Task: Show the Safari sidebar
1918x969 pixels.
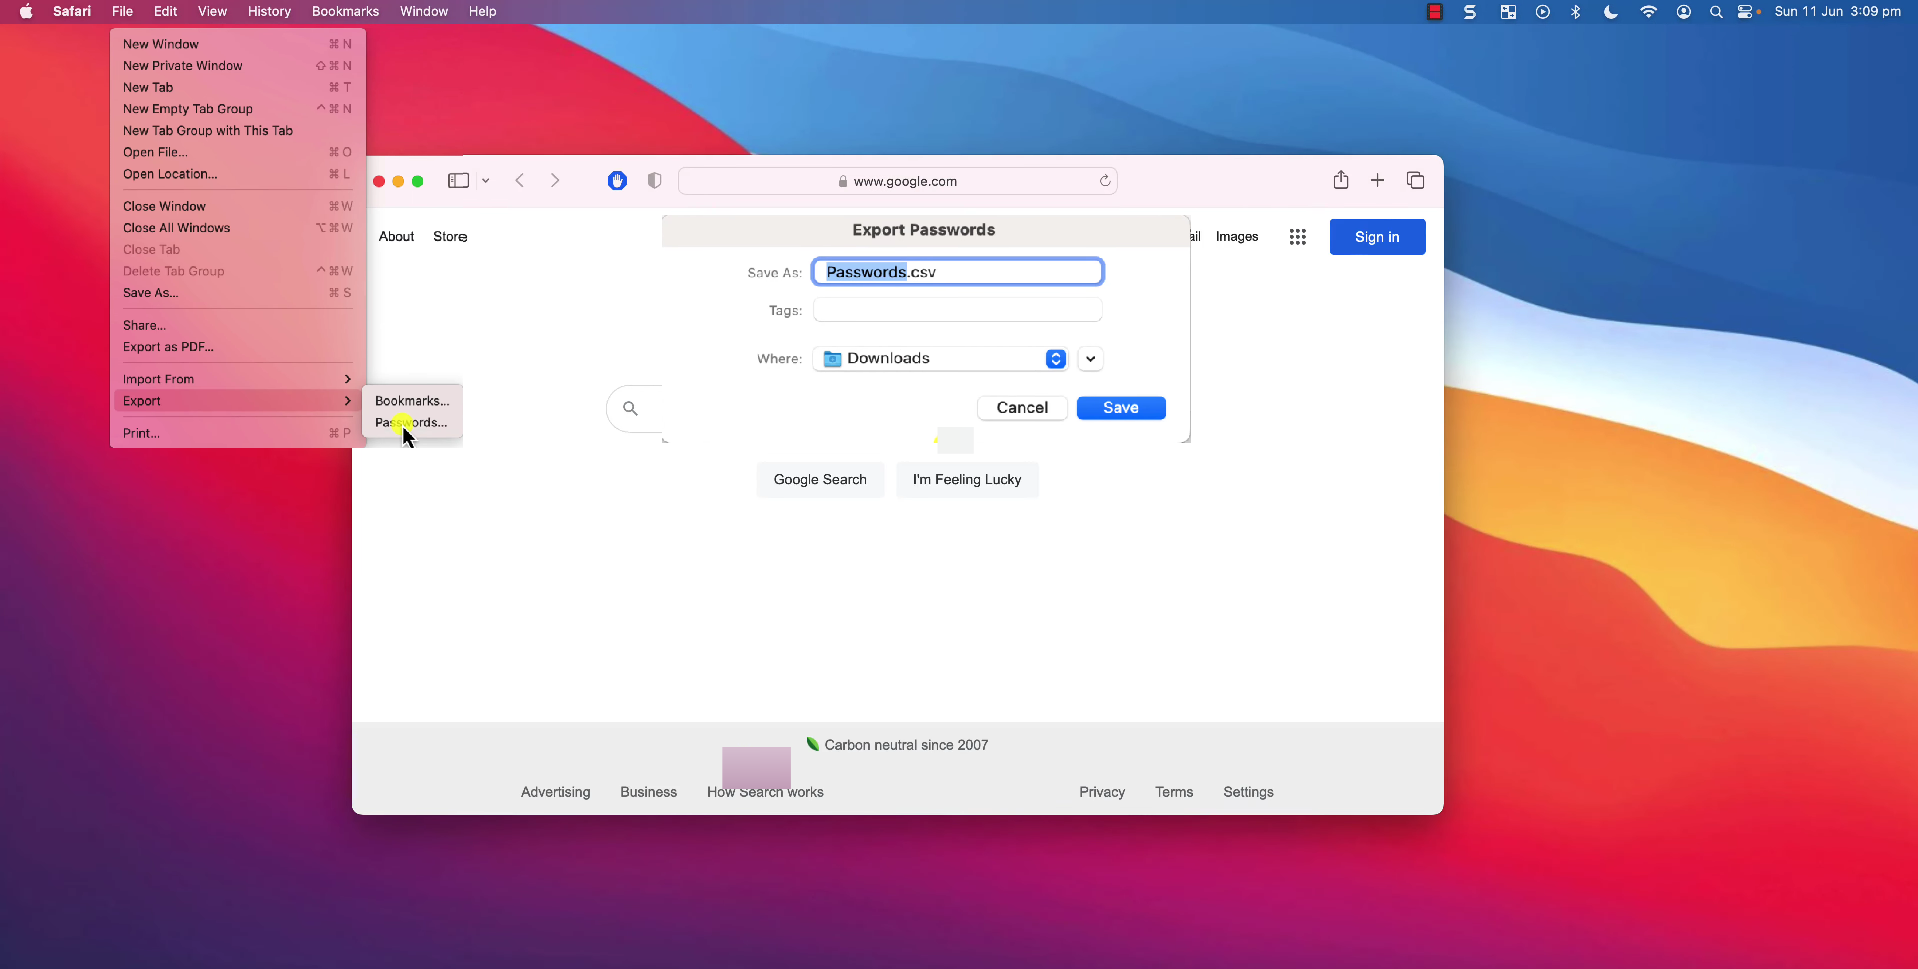Action: point(458,181)
